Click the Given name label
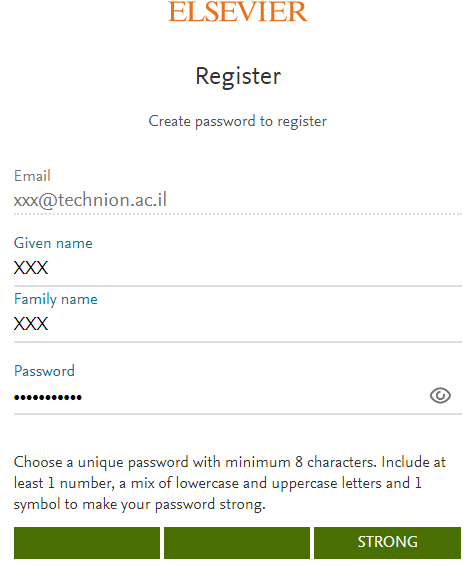This screenshot has width=472, height=566. coord(53,243)
